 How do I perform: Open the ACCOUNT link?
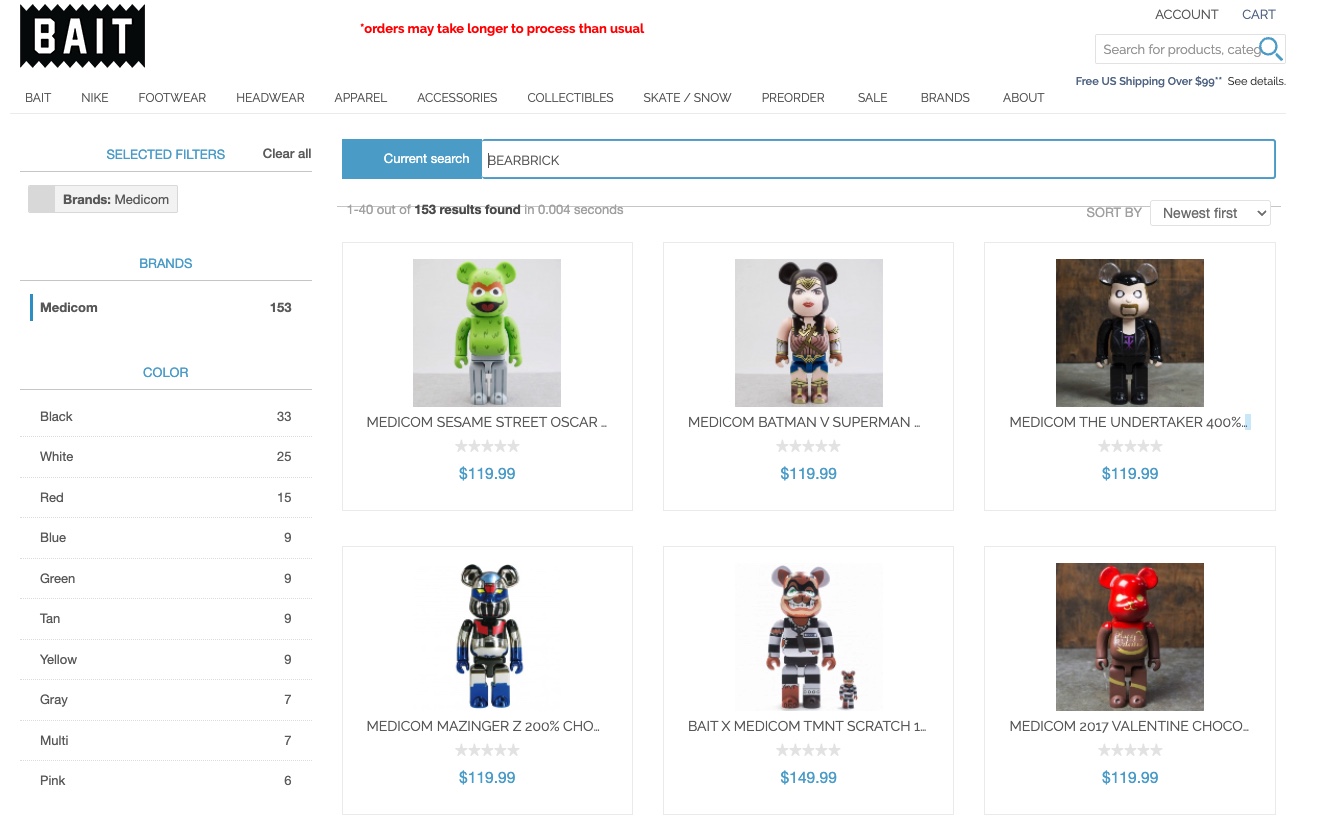tap(1186, 15)
